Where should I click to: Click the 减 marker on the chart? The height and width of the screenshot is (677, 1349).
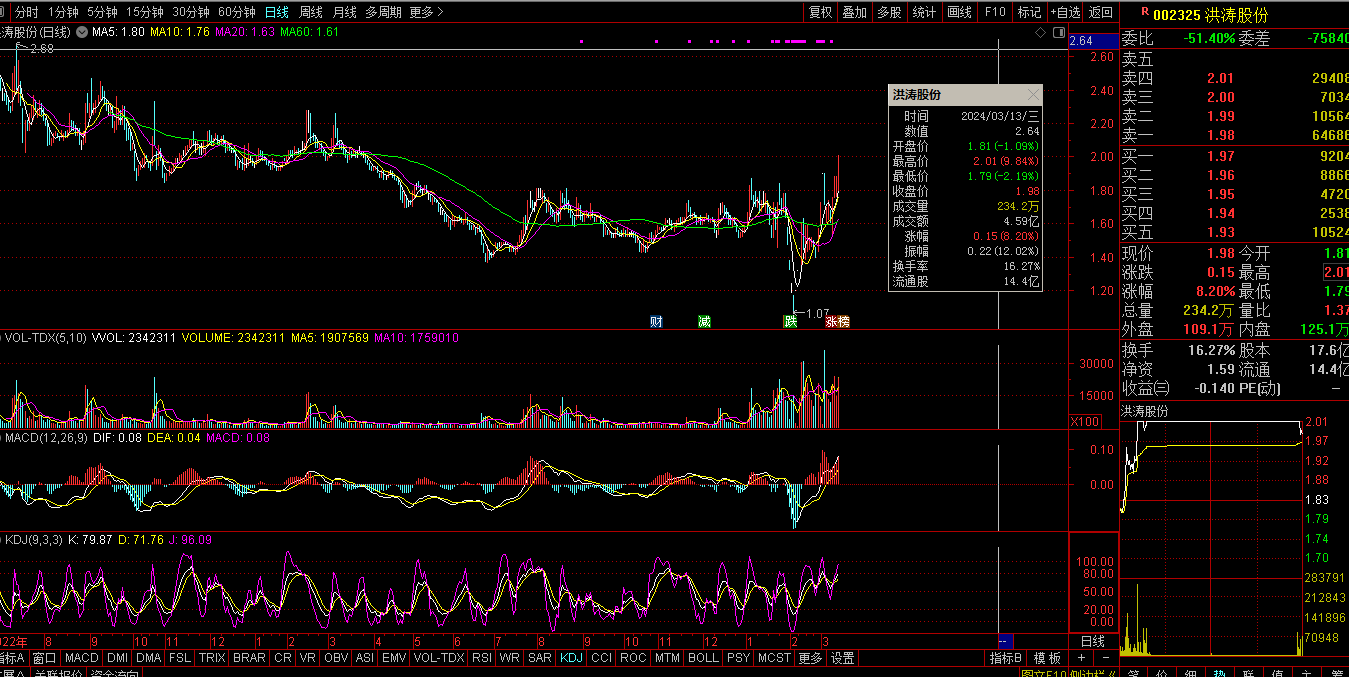[x=705, y=322]
